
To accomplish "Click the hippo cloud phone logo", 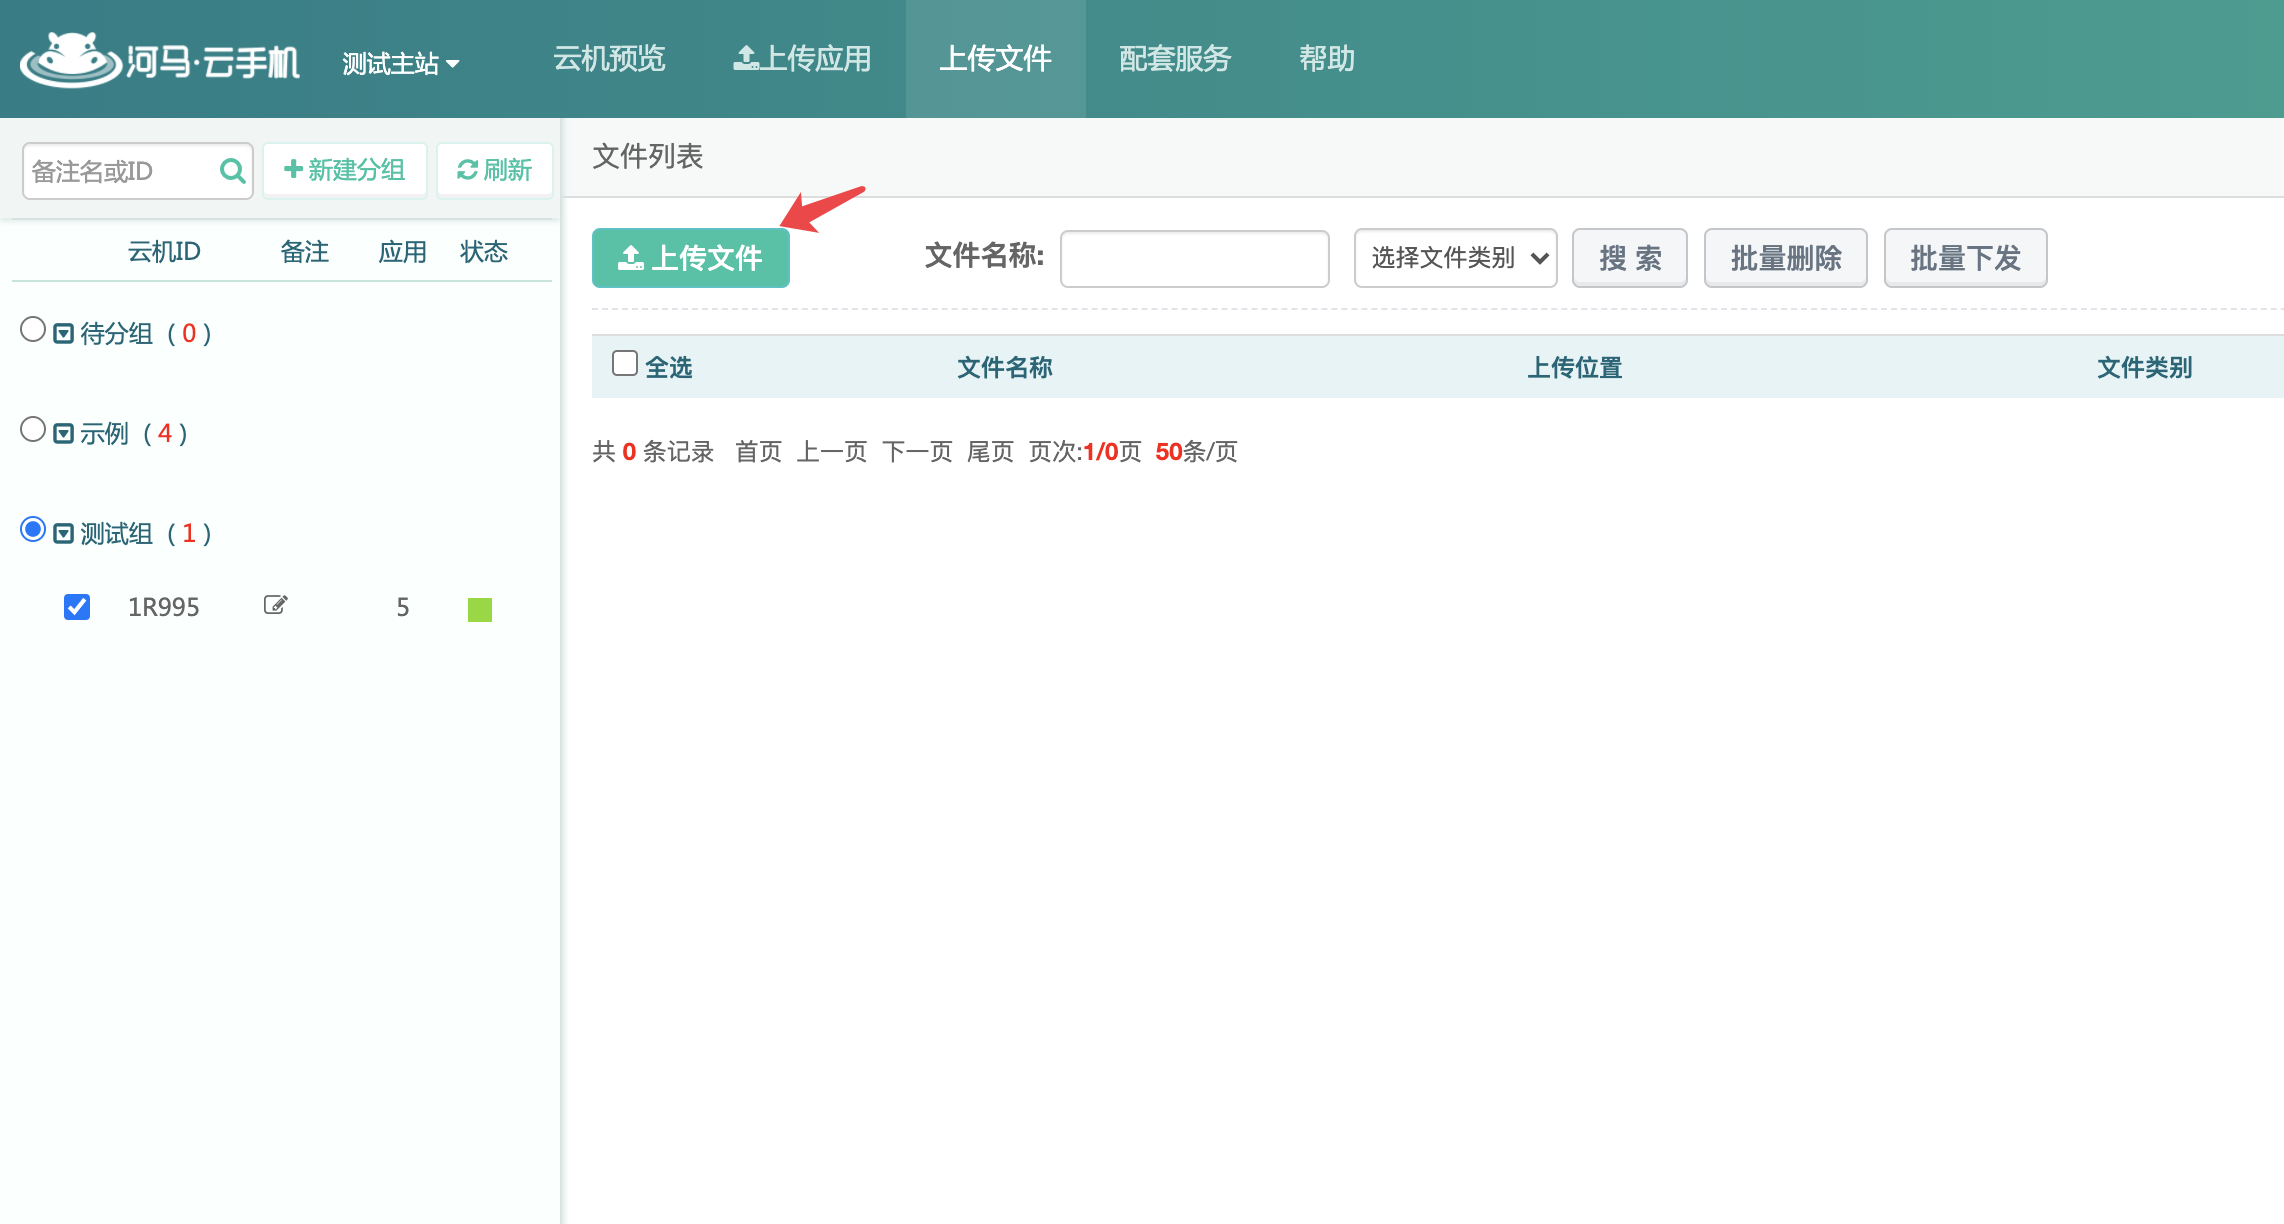I will 160,60.
